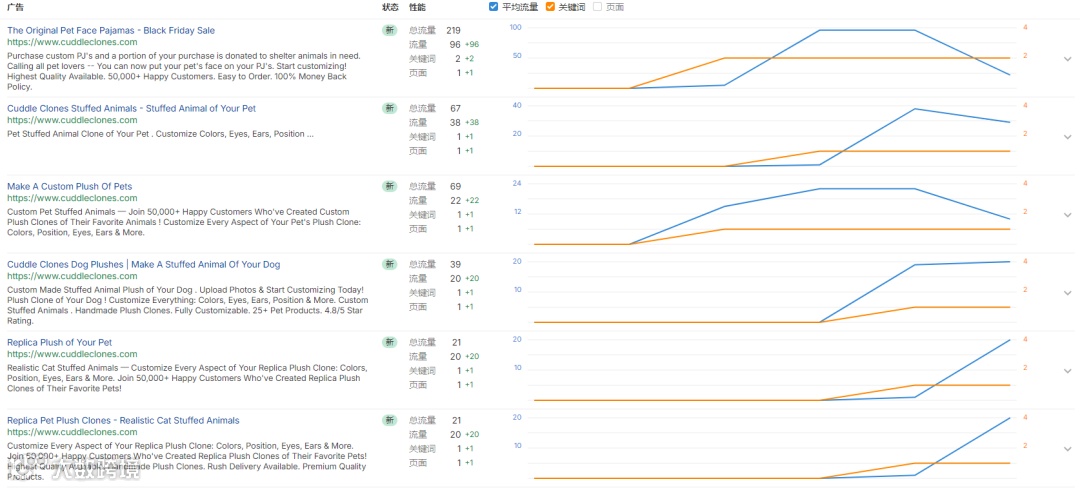The image size is (1080, 488).
Task: Select traffic value 96
Action: tap(455, 44)
